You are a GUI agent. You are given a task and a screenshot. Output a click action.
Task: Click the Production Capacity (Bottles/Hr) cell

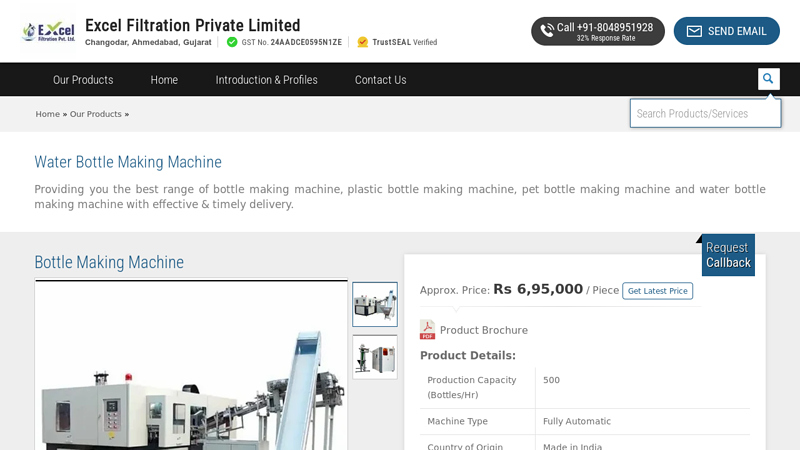point(478,387)
